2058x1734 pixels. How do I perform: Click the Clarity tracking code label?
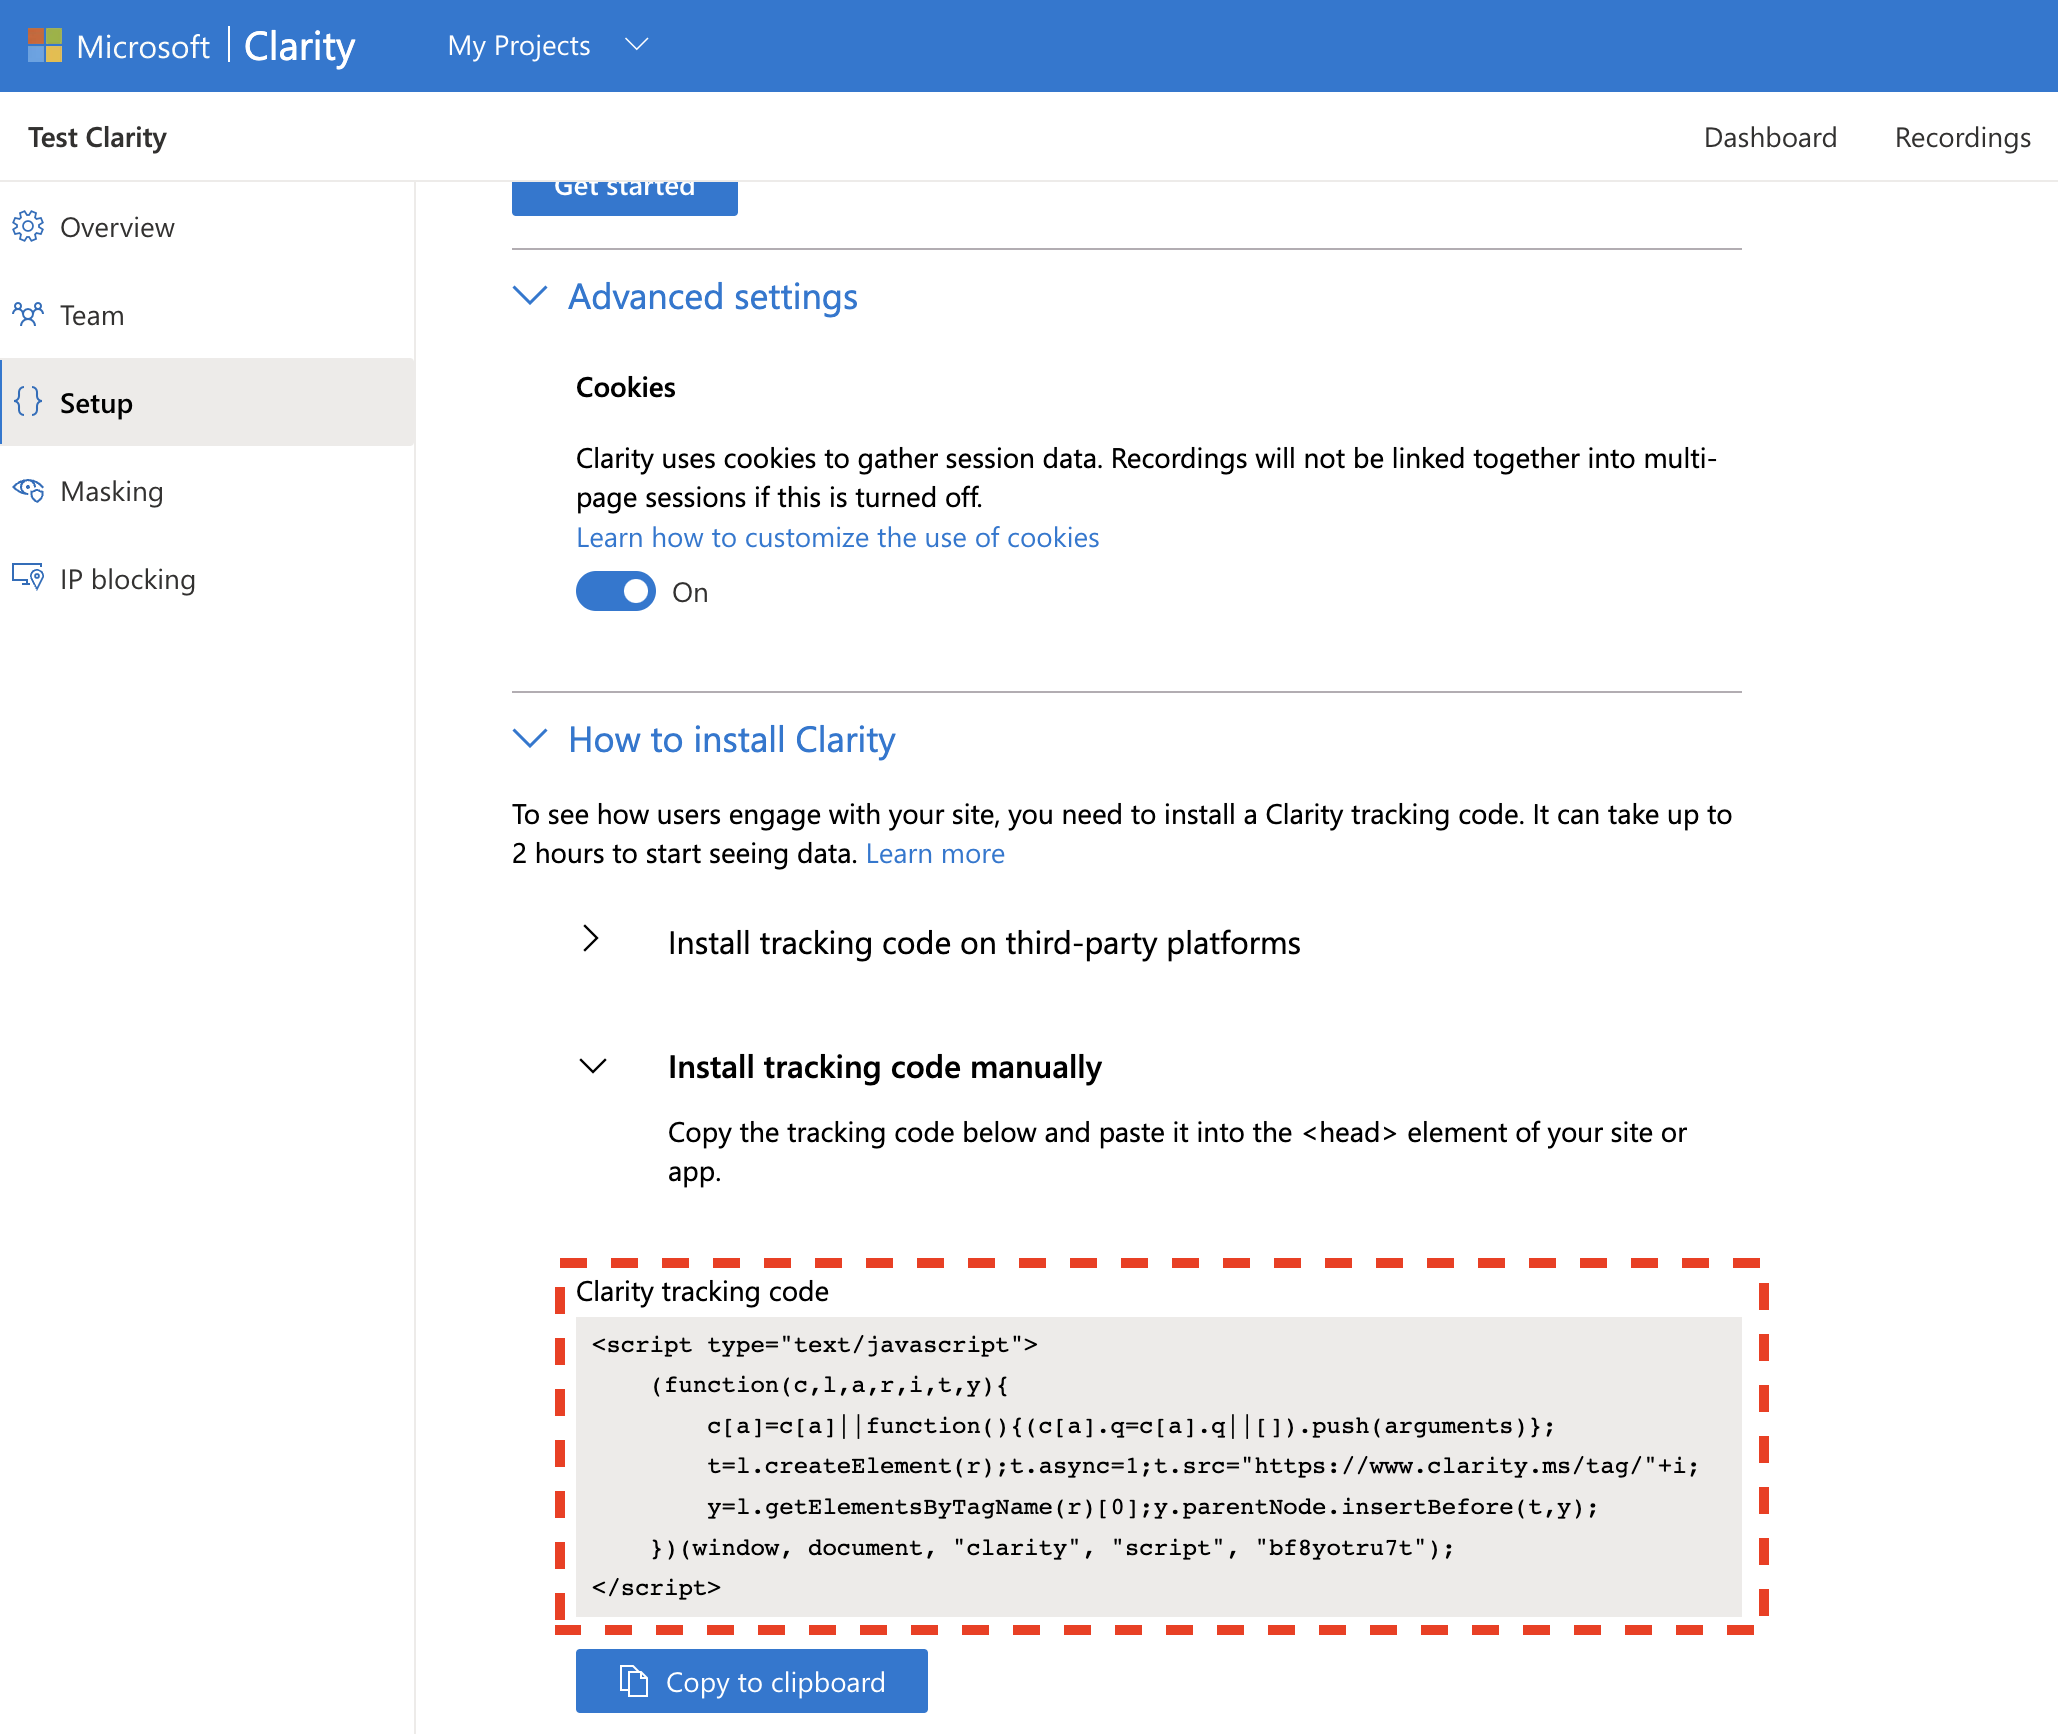click(x=702, y=1291)
